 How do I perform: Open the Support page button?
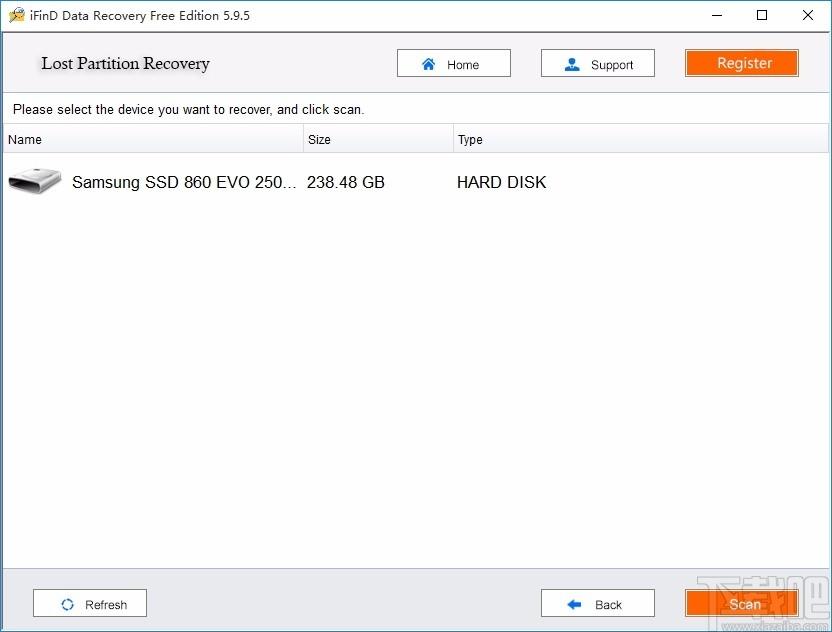597,64
